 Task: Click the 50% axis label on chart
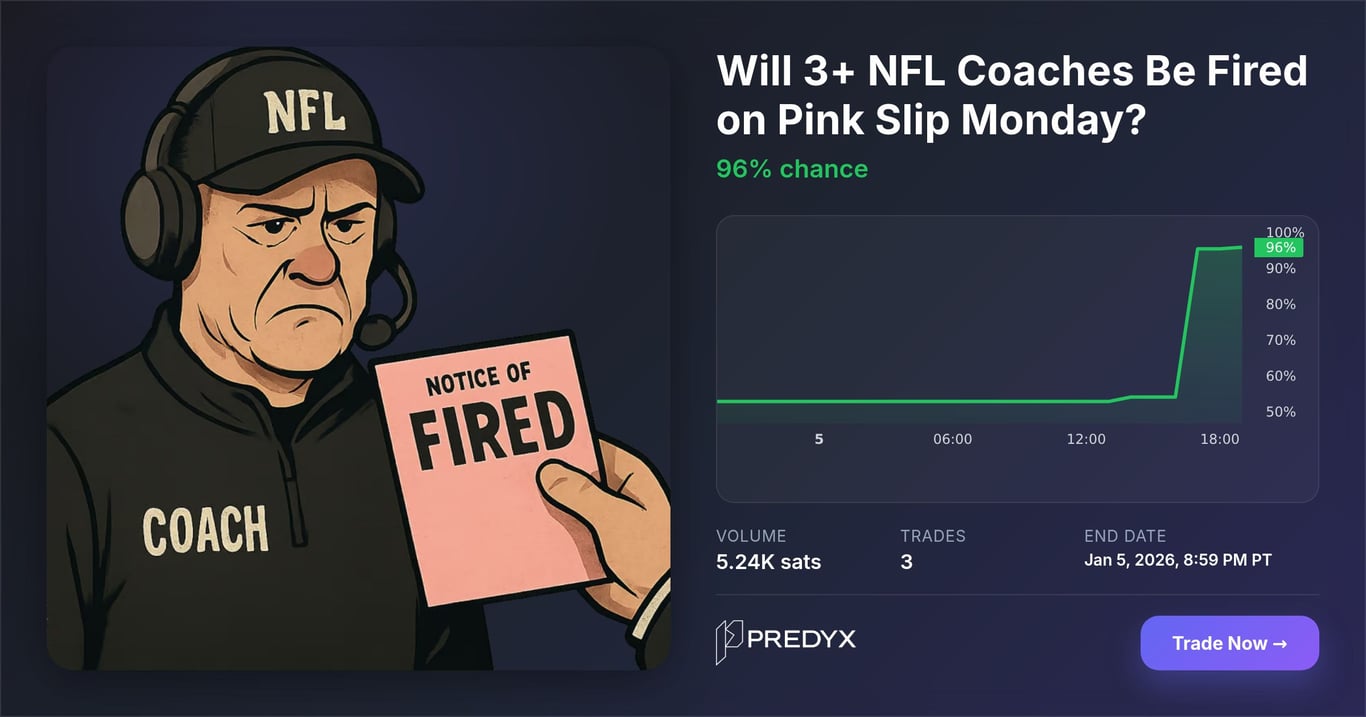1280,412
